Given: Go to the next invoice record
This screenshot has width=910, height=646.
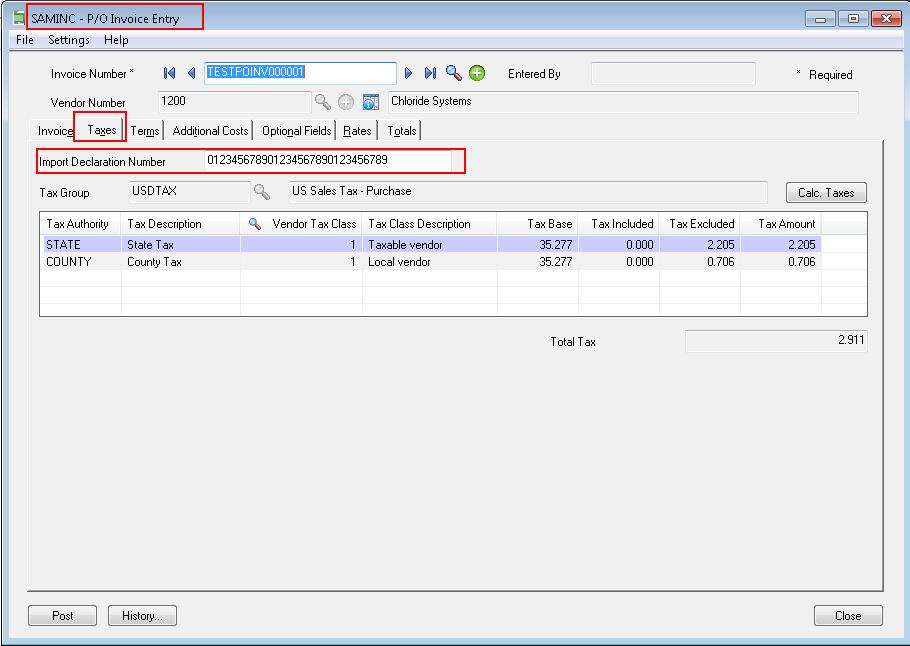Looking at the screenshot, I should pyautogui.click(x=408, y=73).
